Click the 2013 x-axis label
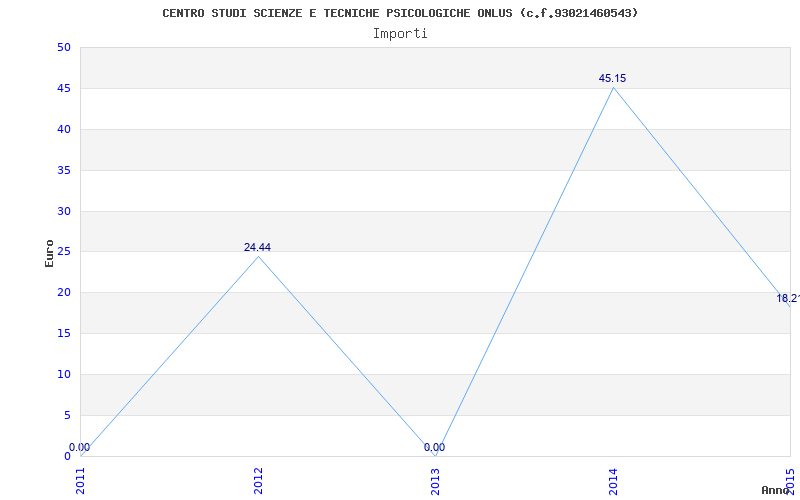This screenshot has height=500, width=800. pyautogui.click(x=436, y=481)
